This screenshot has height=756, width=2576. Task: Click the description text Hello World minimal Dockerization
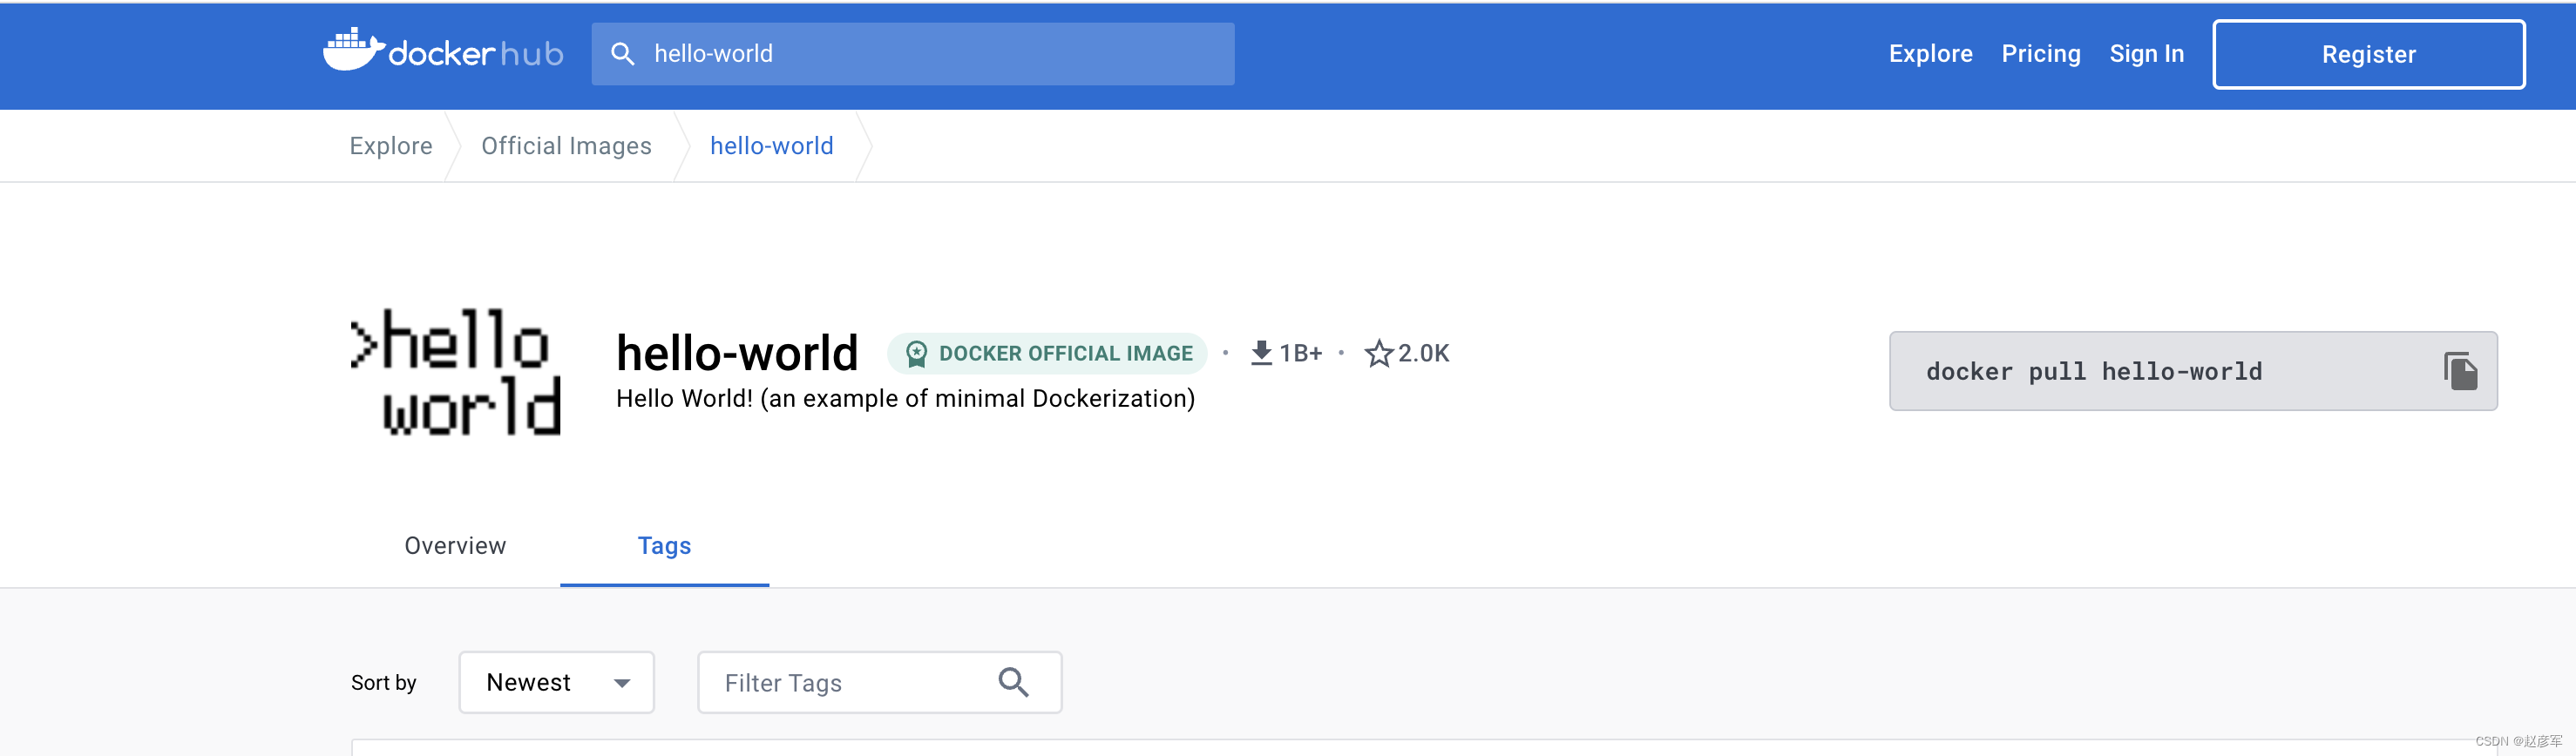[x=905, y=399]
